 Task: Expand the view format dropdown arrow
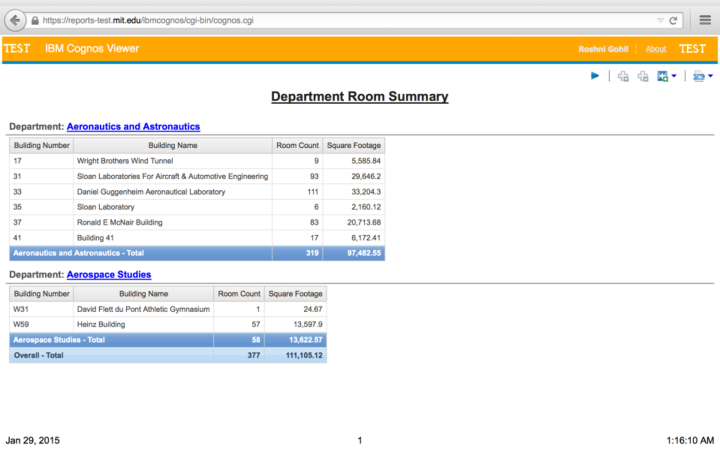pyautogui.click(x=710, y=76)
